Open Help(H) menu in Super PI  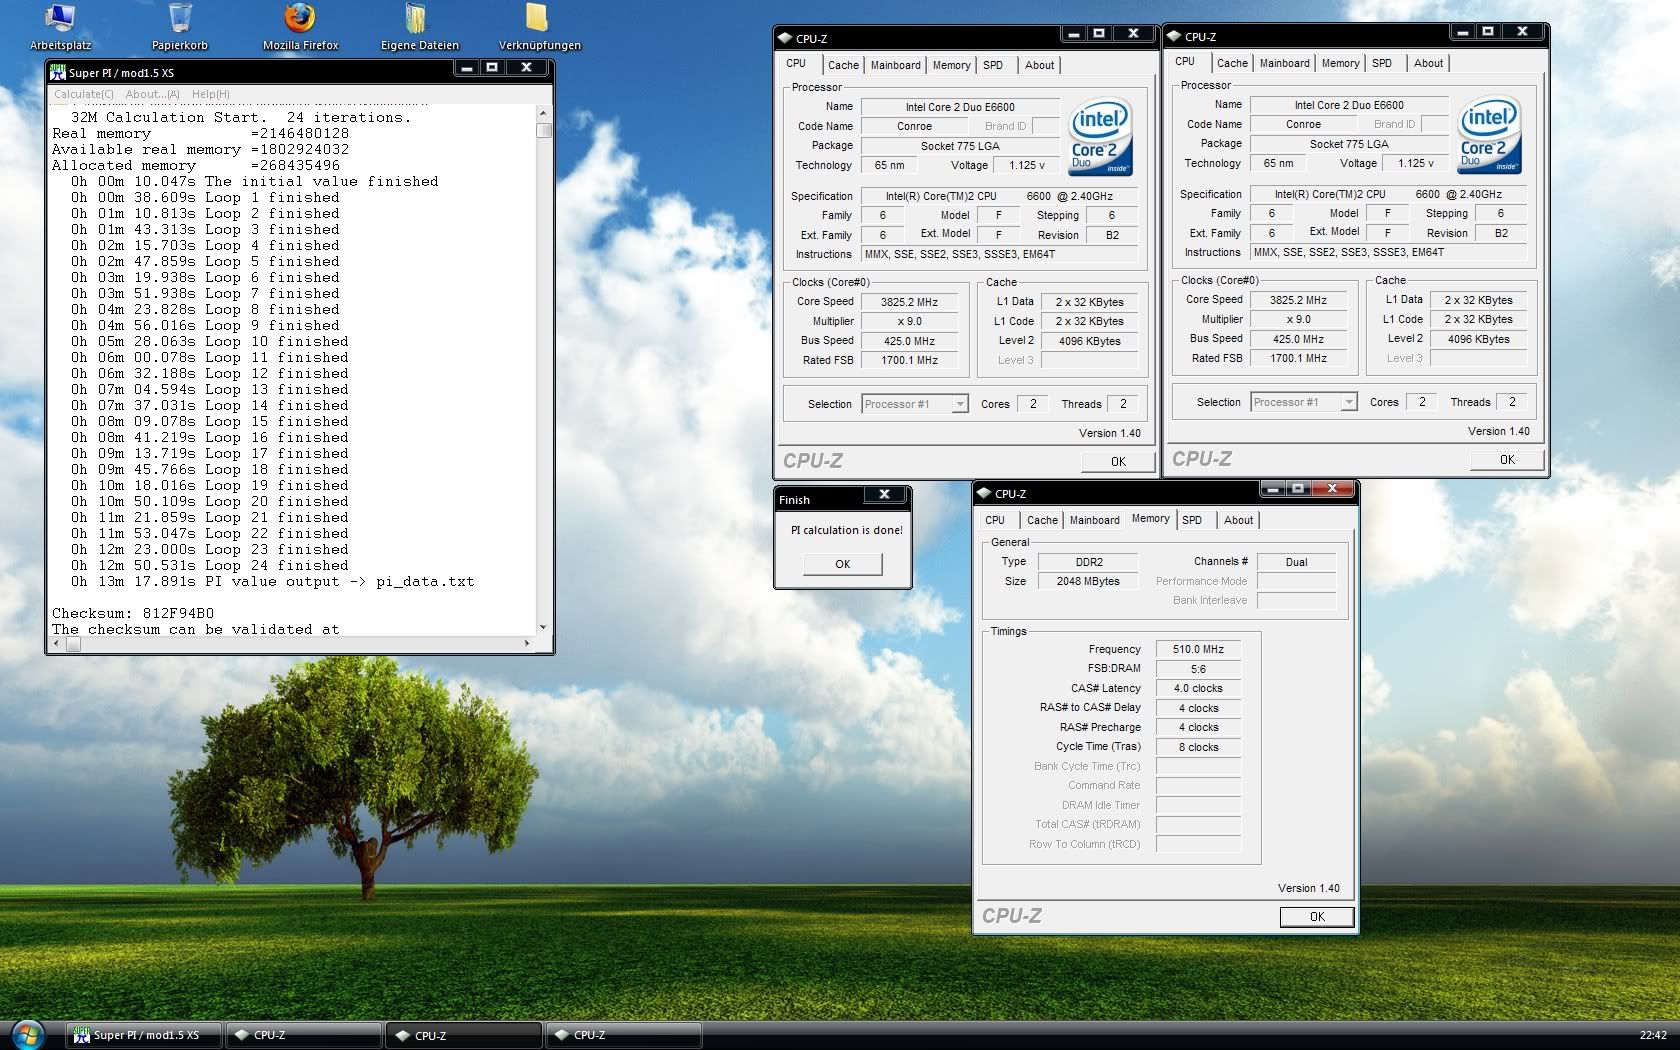click(210, 94)
